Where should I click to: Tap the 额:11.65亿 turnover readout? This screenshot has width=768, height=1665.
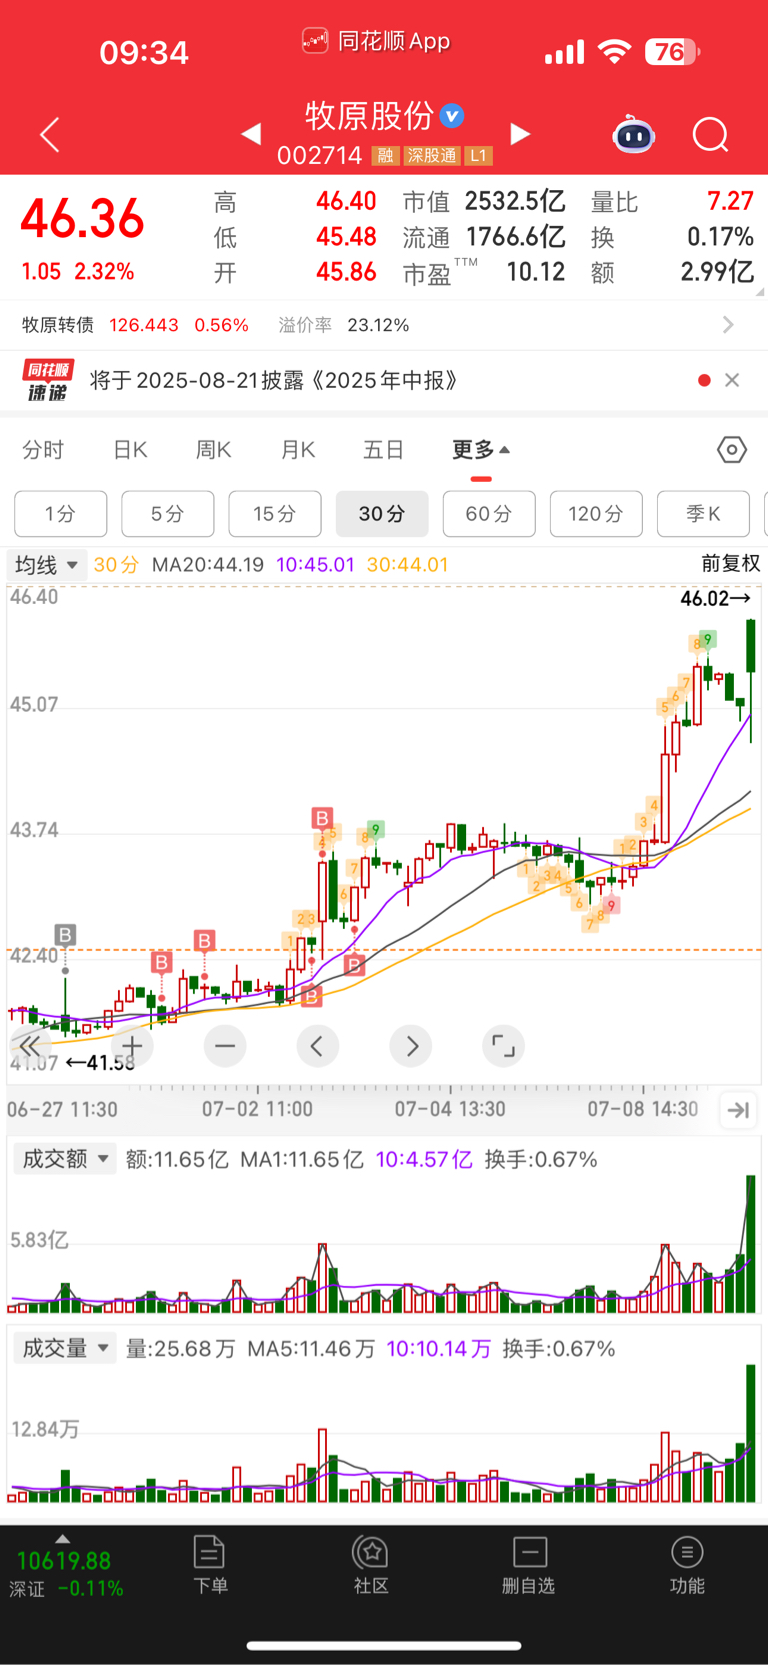point(177,1160)
